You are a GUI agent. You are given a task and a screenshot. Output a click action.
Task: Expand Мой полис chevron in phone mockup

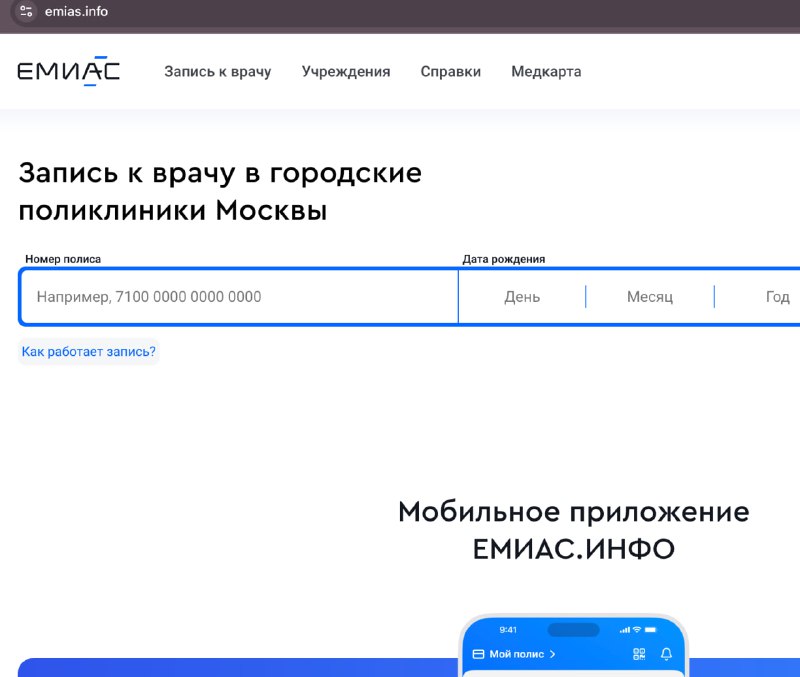(553, 654)
